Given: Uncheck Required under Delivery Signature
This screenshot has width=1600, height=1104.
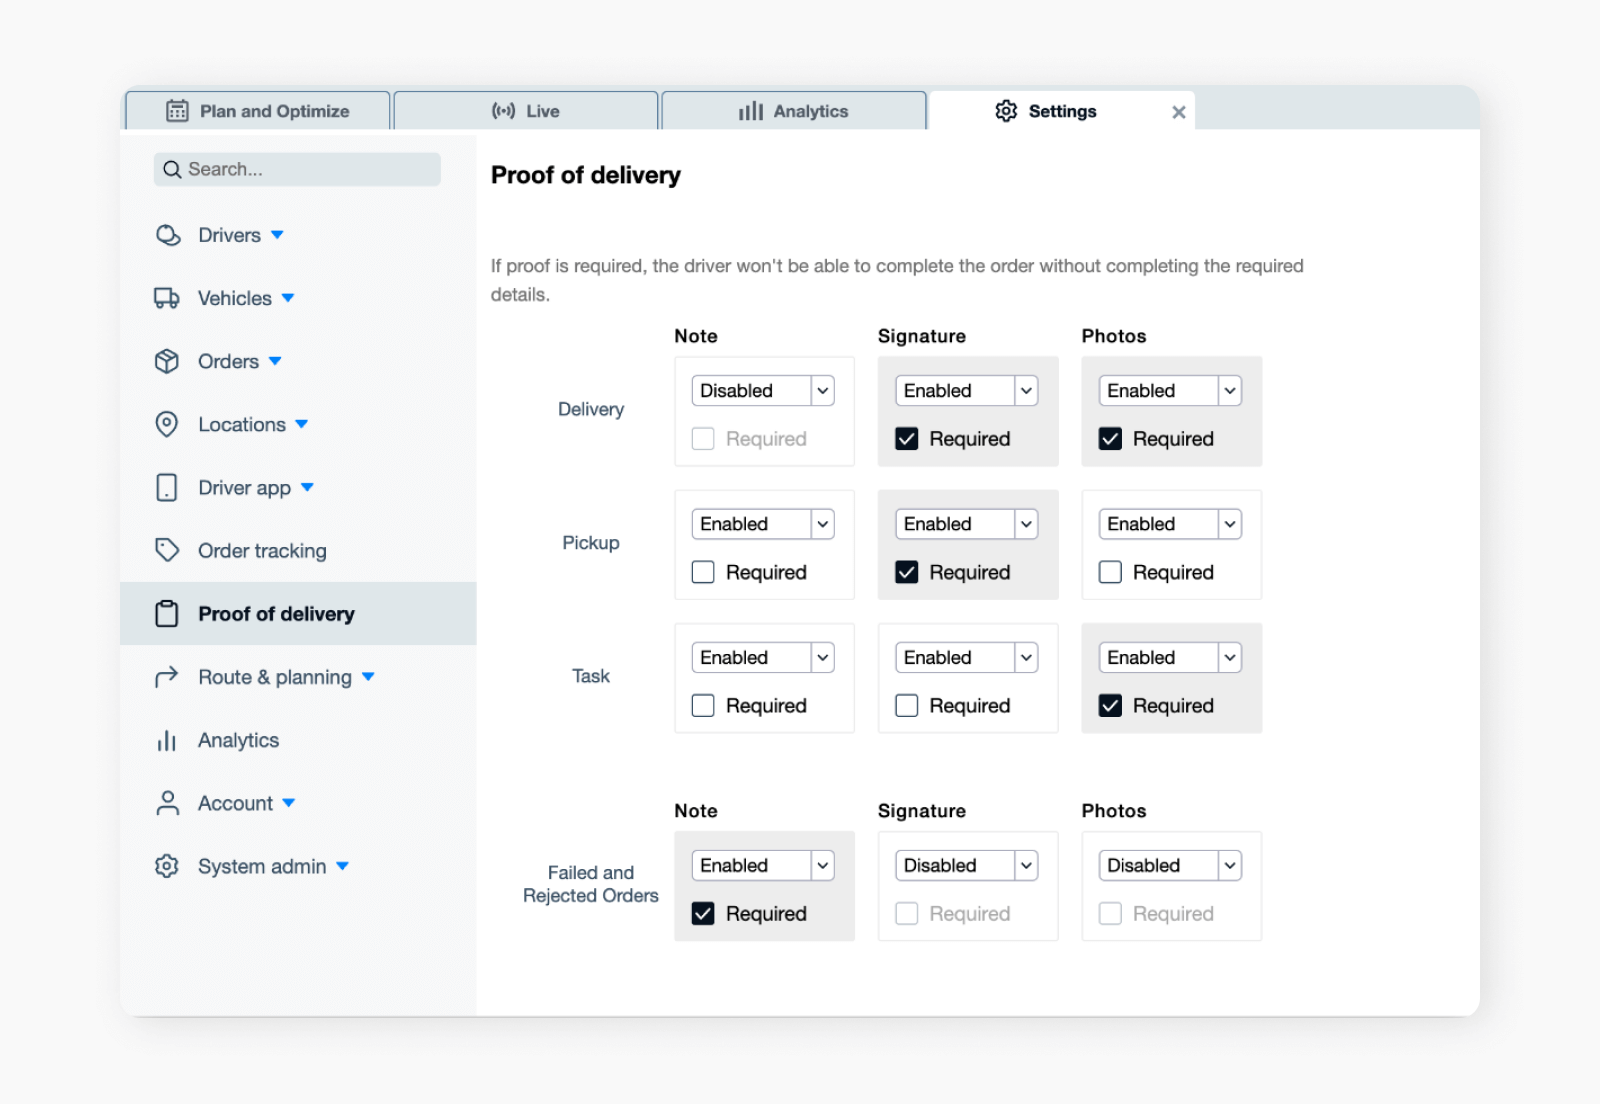Looking at the screenshot, I should (906, 438).
